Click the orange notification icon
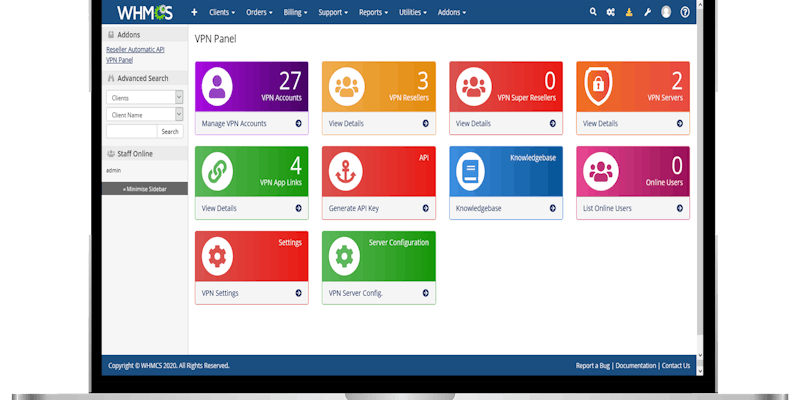 [x=629, y=12]
